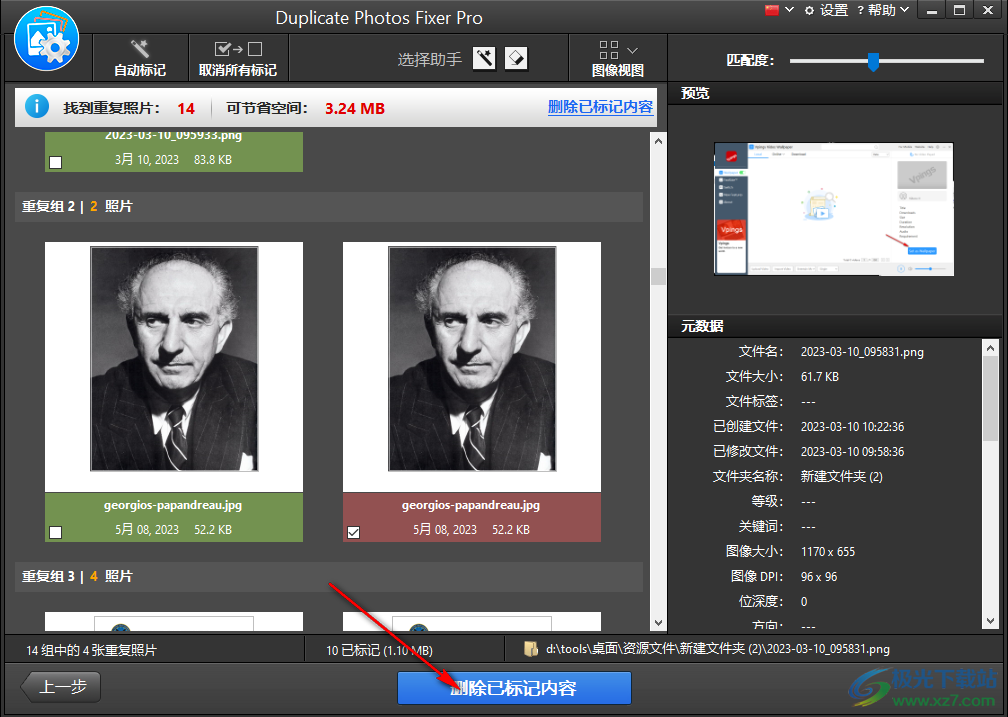Click the Duplicate Photos Fixer Pro logo
Viewport: 1008px width, 717px height.
(46, 39)
